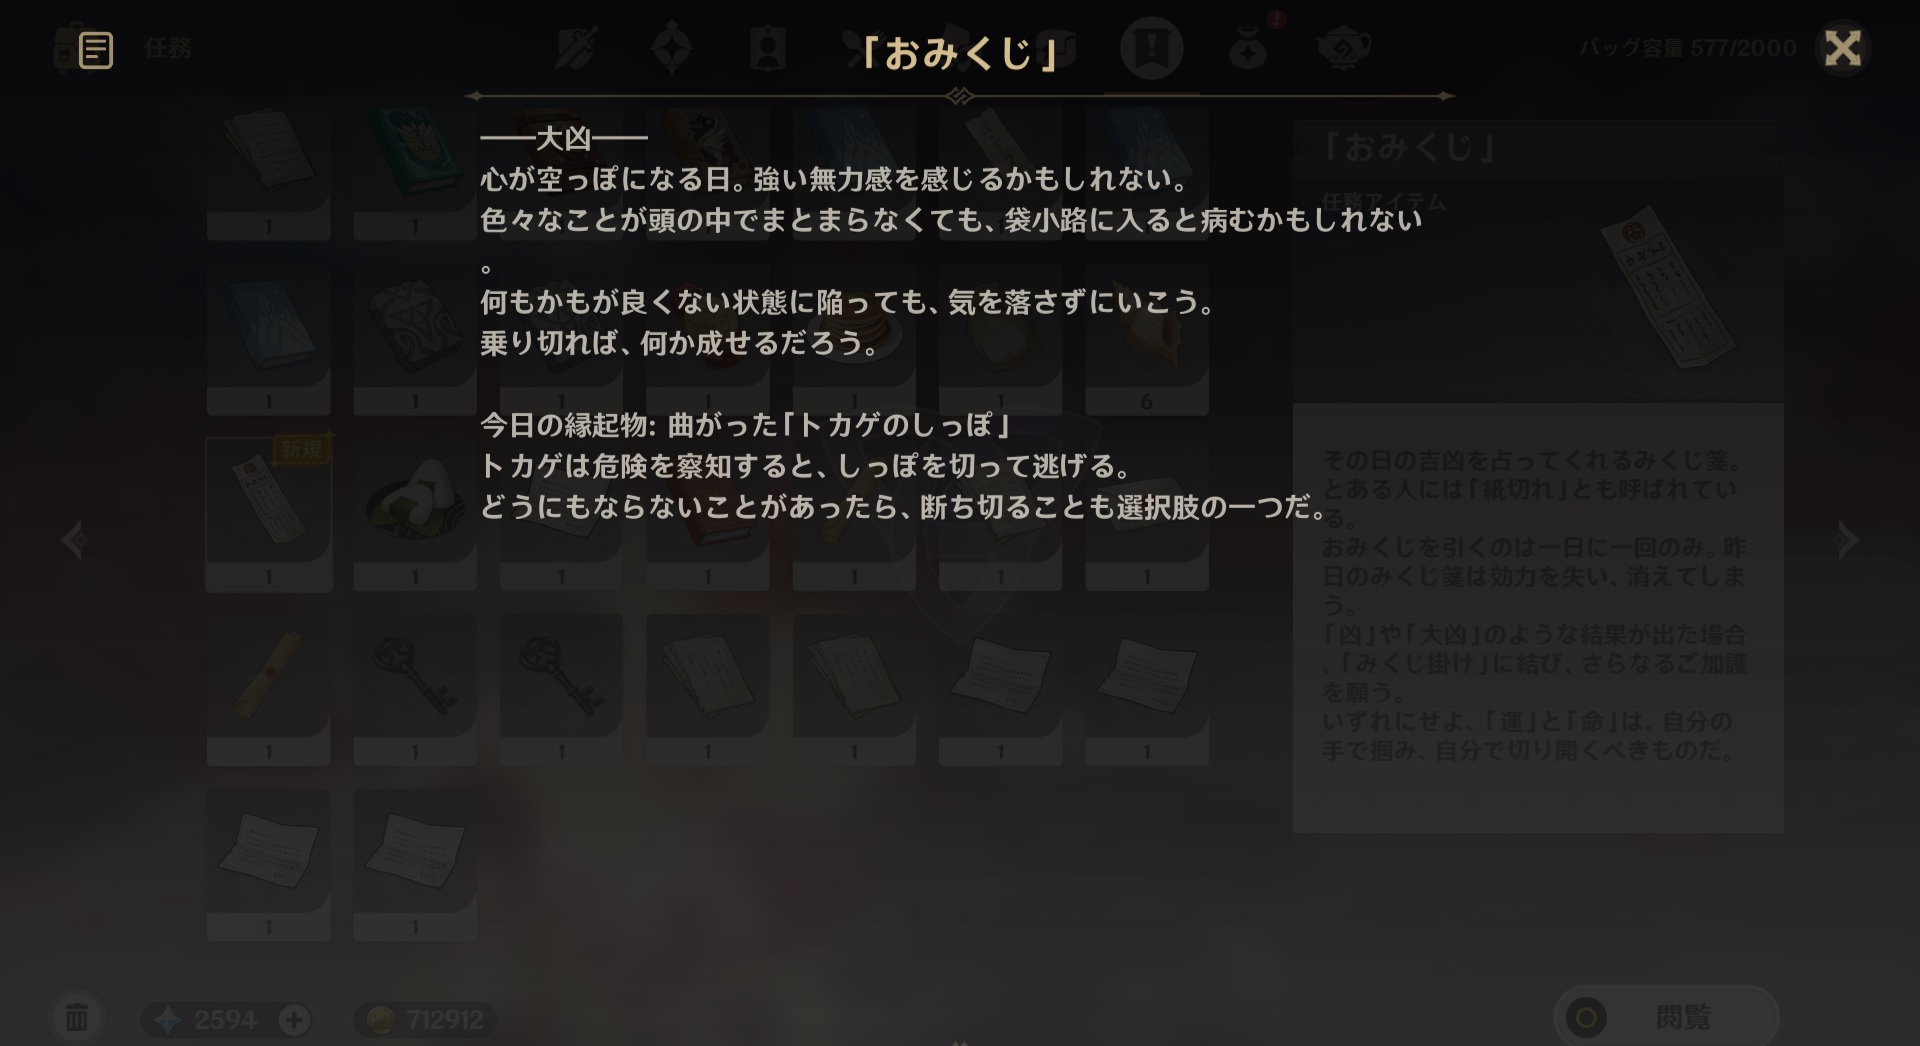Click the 閲覧 browse button
The height and width of the screenshot is (1046, 1920).
click(1666, 1017)
